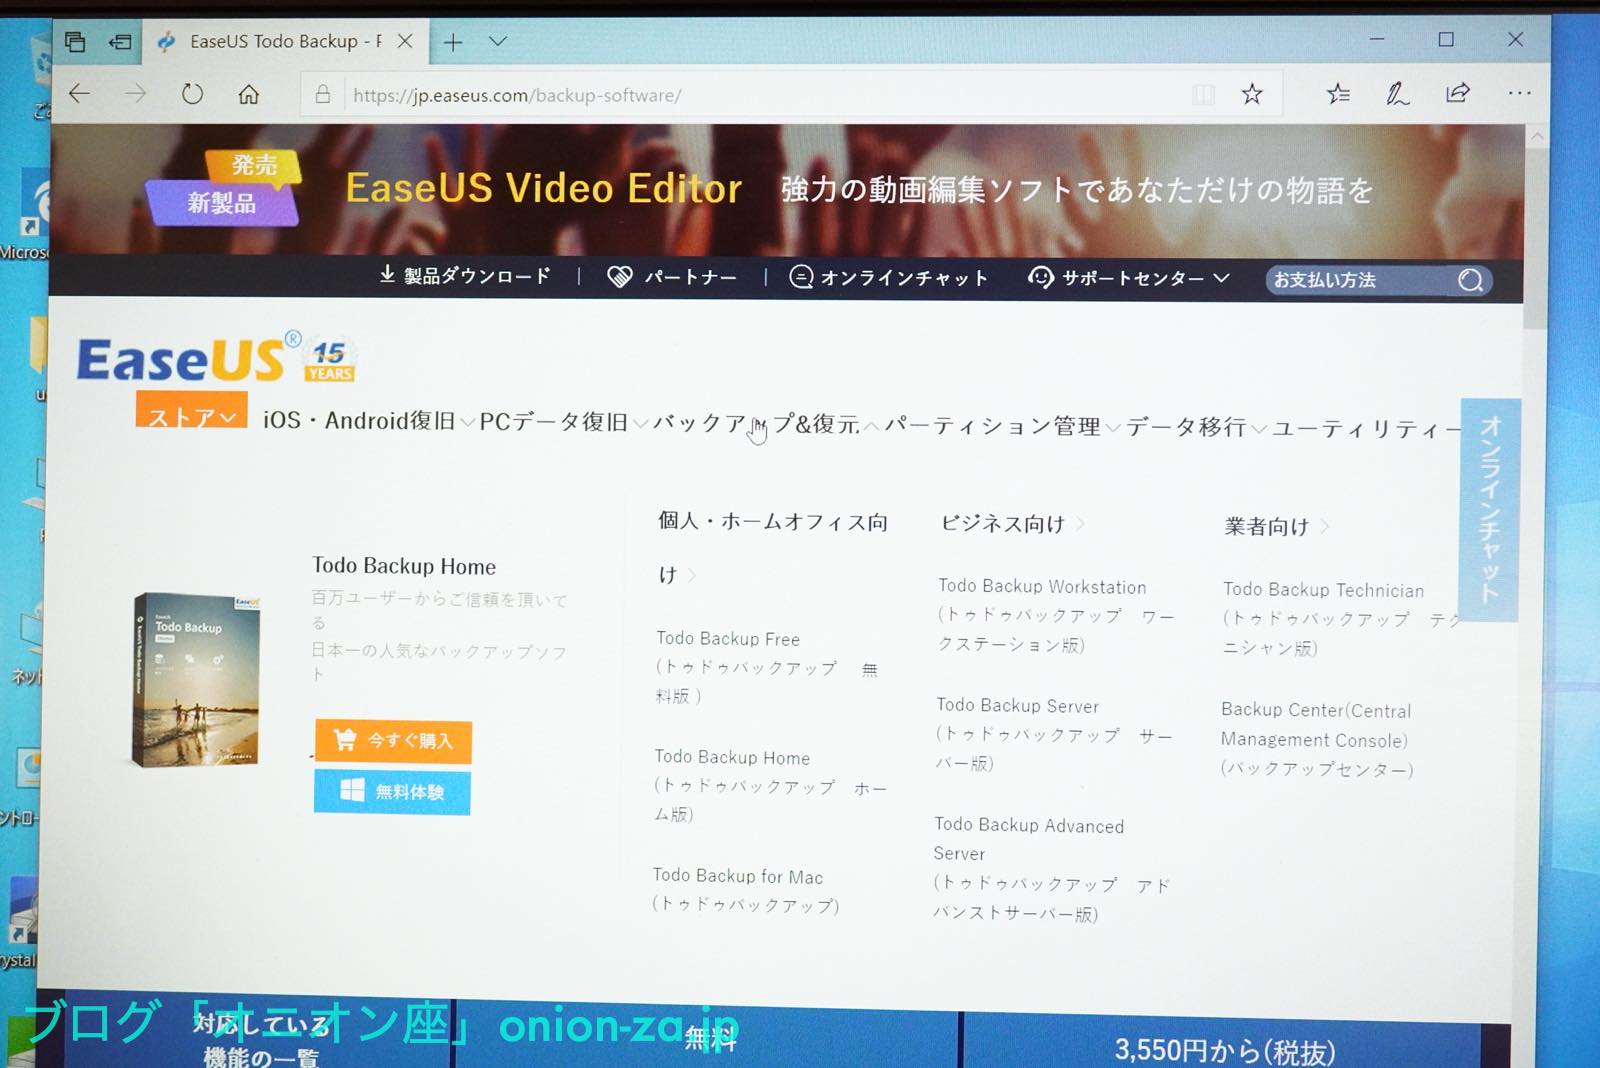Viewport: 1600px width, 1068px height.
Task: Select Todo Backup Advanced Server
Action: point(1051,868)
